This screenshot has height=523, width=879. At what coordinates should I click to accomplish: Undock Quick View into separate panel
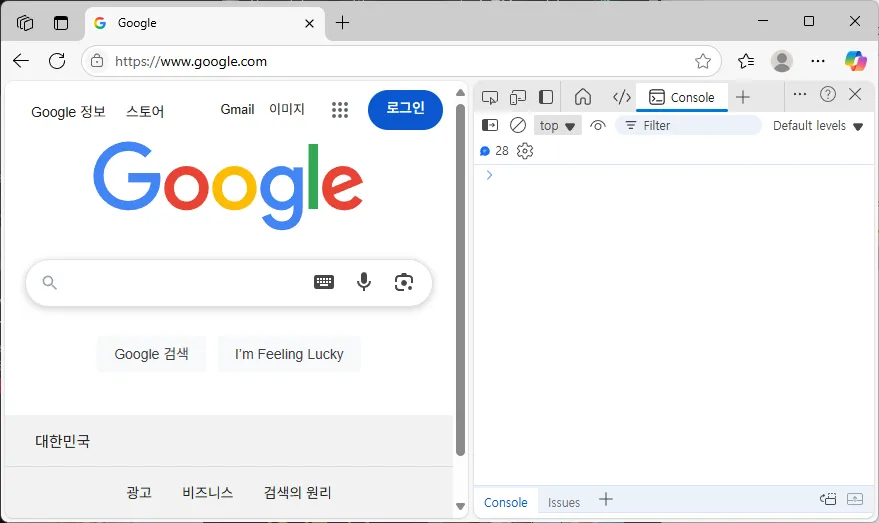tap(828, 499)
